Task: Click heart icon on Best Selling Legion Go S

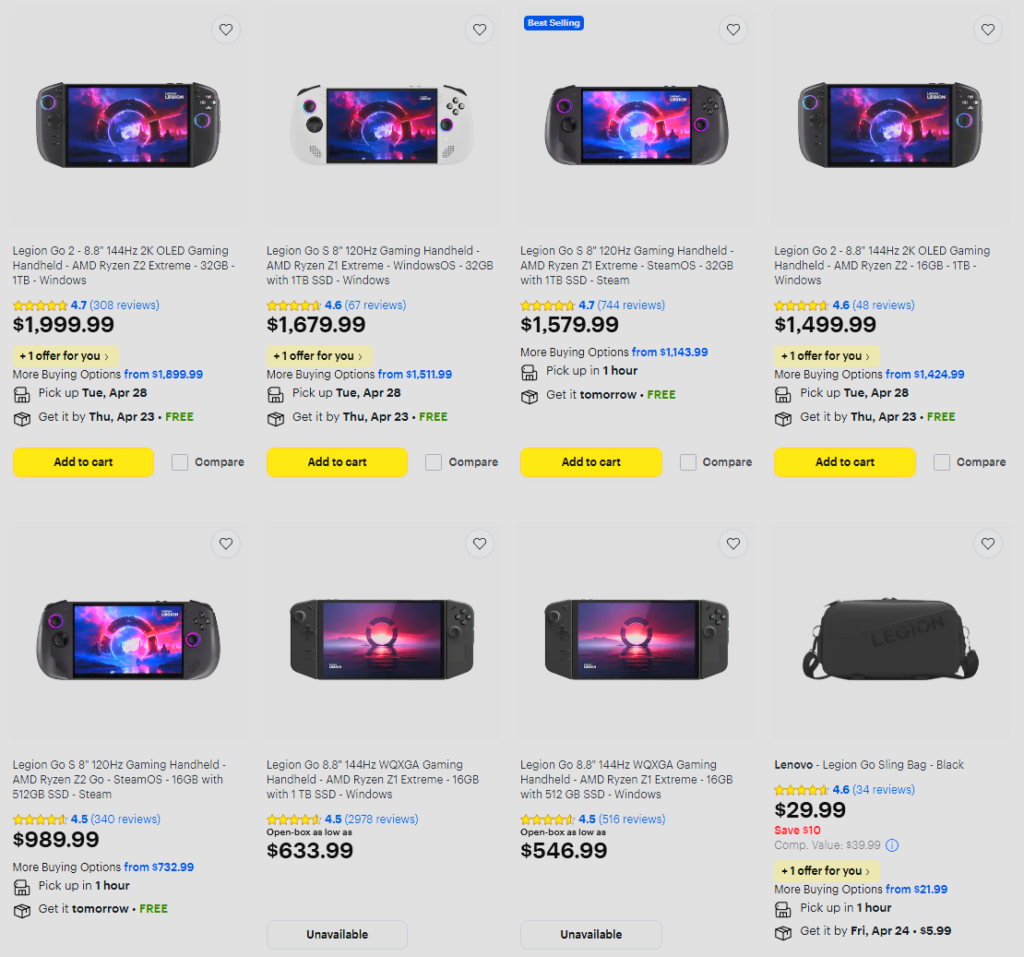Action: point(734,30)
